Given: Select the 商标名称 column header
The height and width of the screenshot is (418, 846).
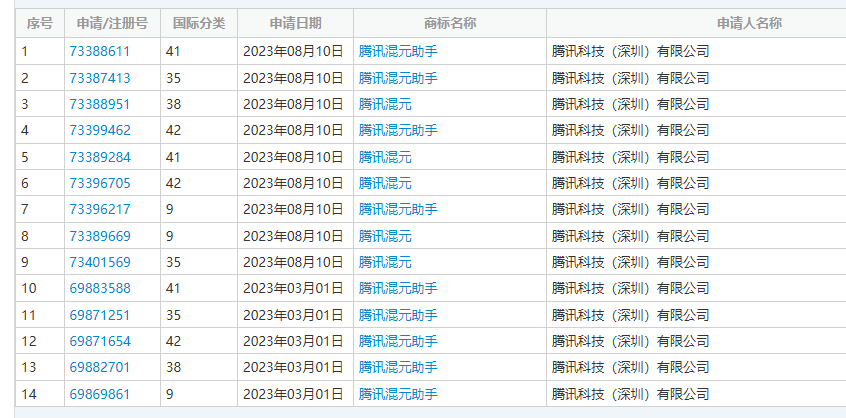Looking at the screenshot, I should tap(449, 23).
